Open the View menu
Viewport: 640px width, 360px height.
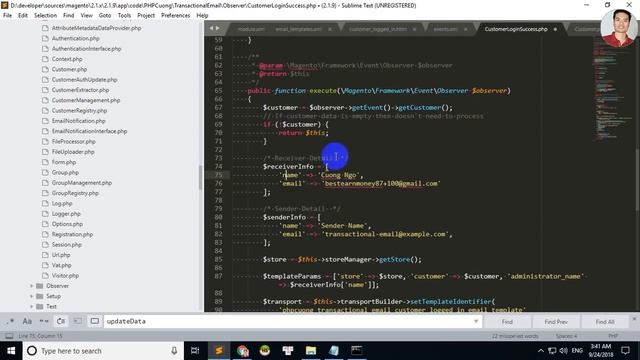click(x=87, y=15)
